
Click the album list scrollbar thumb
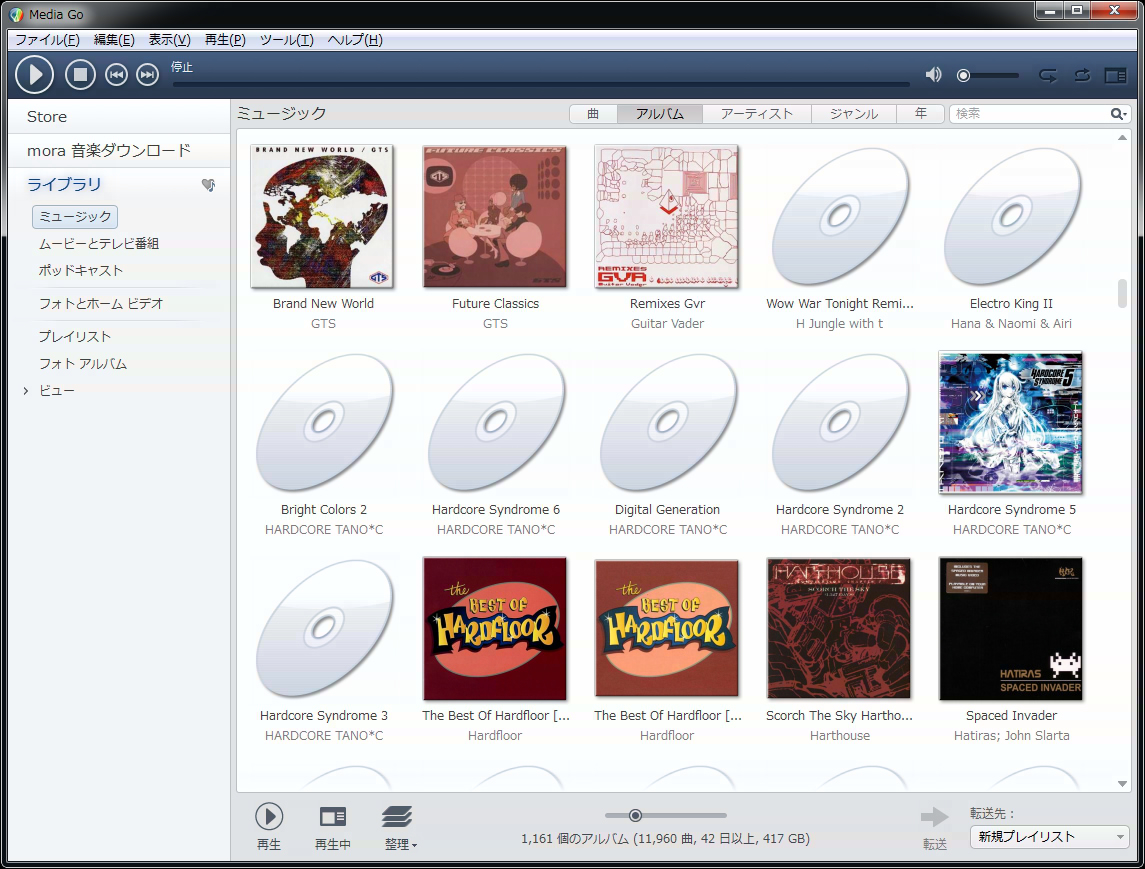[x=1122, y=294]
